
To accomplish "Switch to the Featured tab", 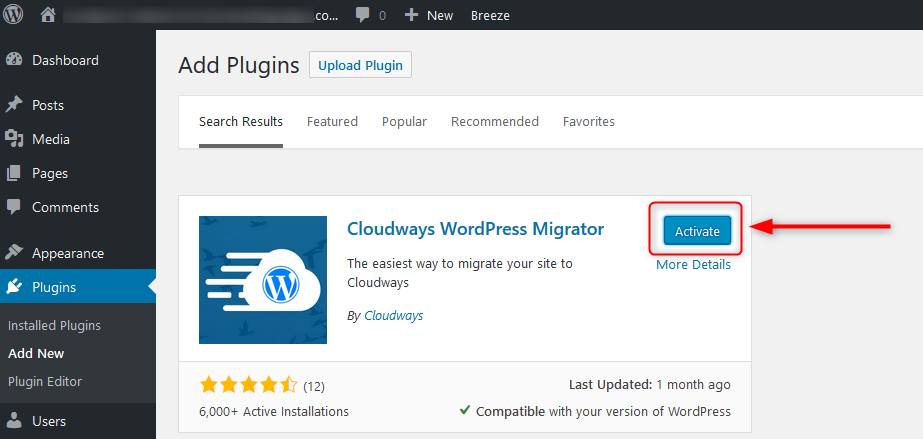I will click(x=332, y=122).
